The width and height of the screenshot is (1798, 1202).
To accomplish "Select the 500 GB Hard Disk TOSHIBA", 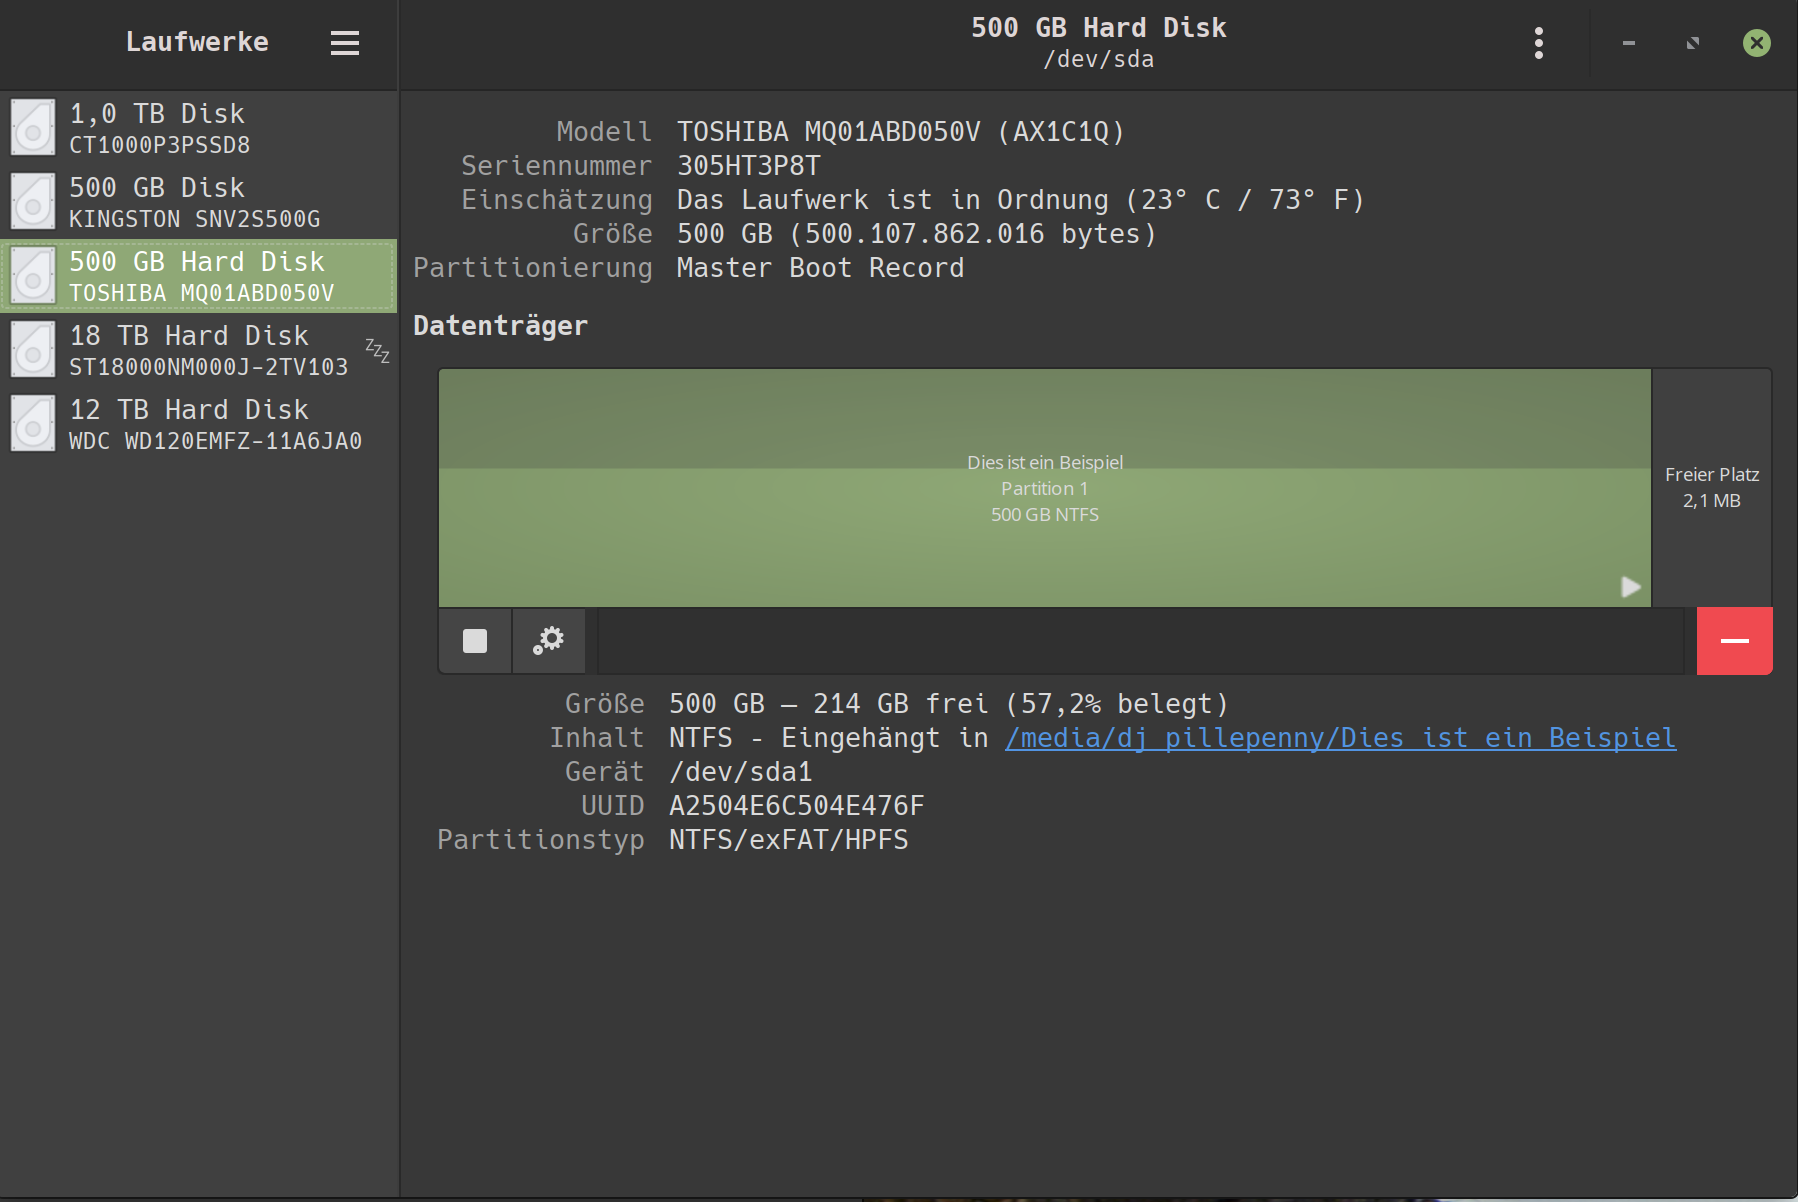I will coord(199,276).
